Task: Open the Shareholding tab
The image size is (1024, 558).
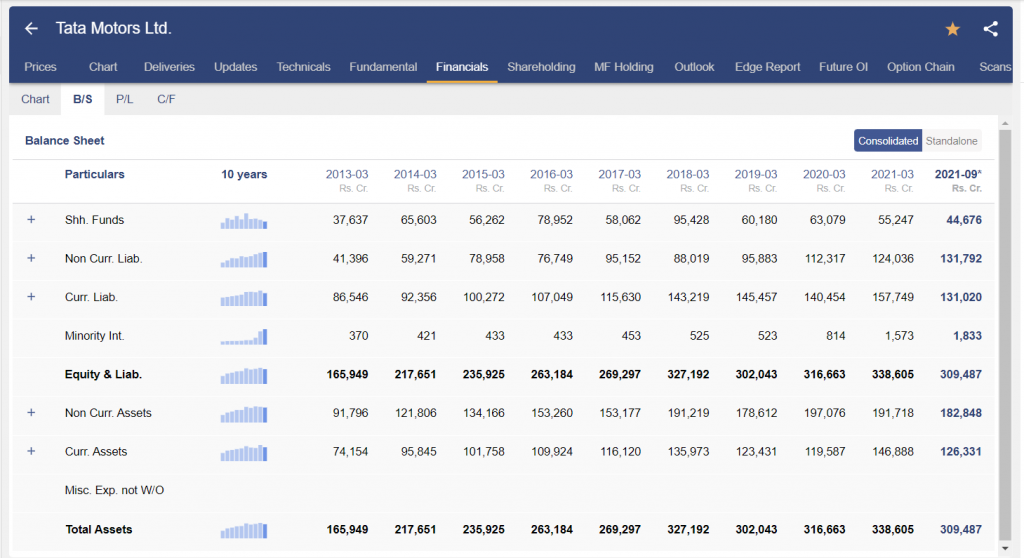Action: point(541,67)
